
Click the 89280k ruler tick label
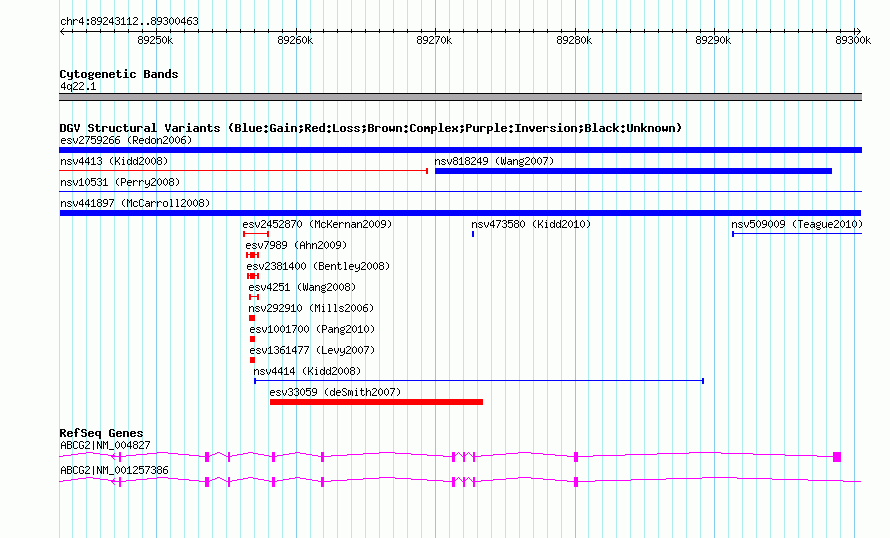tap(574, 40)
